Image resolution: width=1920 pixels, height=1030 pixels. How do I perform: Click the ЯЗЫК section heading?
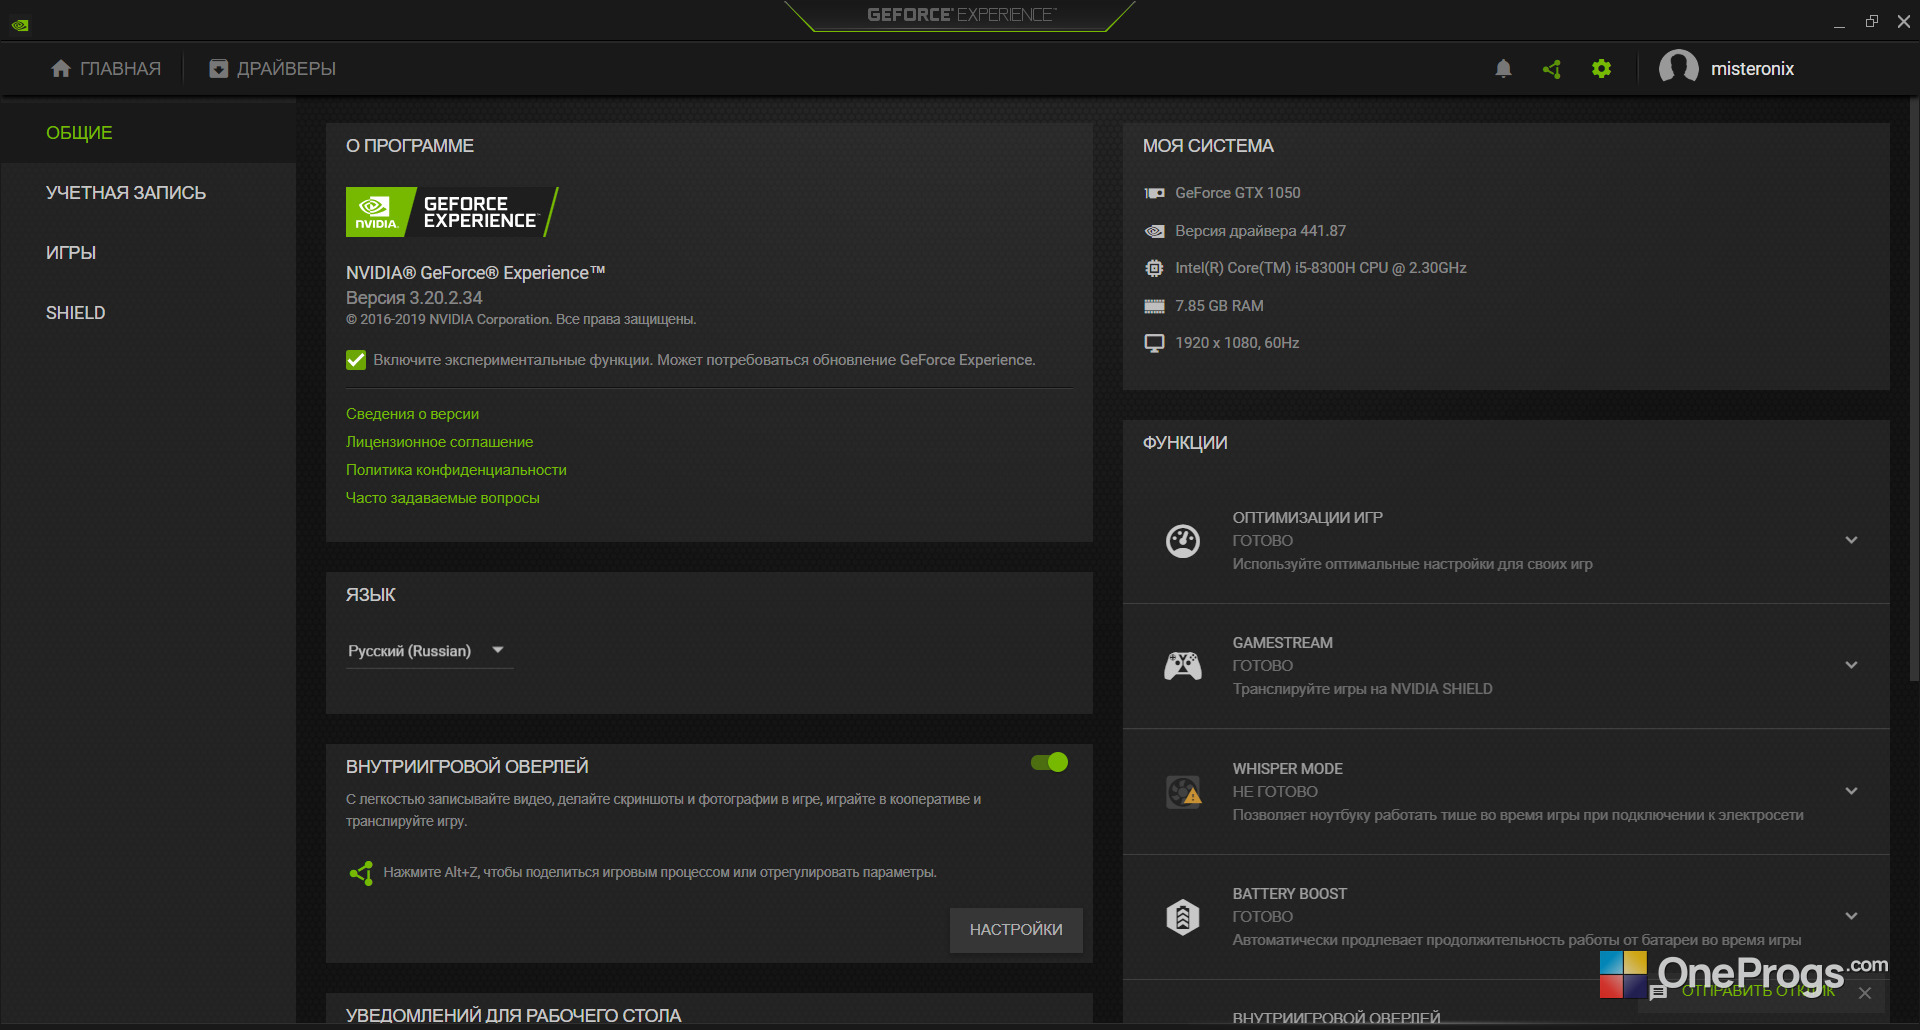click(x=371, y=595)
